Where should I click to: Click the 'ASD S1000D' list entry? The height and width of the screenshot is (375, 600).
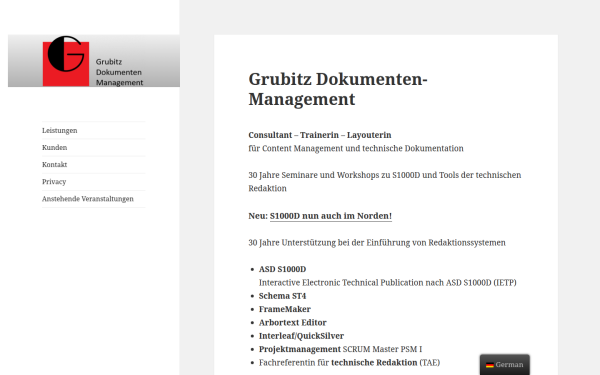282,269
